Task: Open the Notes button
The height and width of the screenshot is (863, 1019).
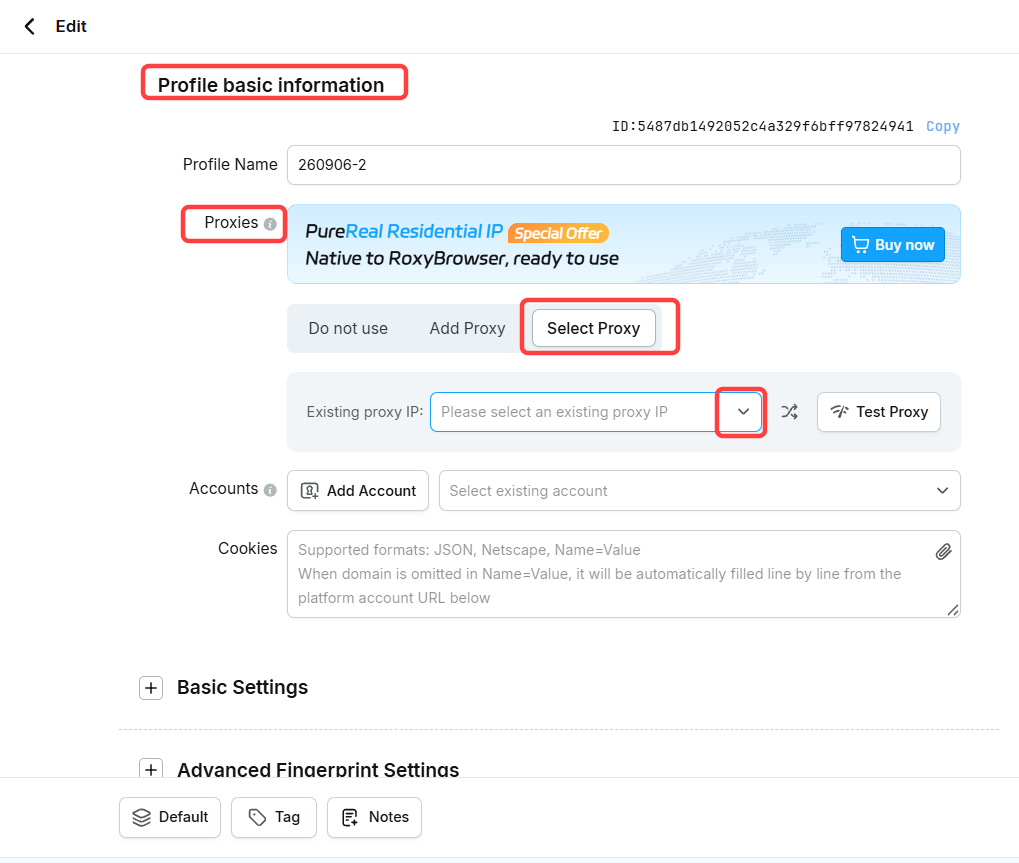Action: [x=374, y=818]
